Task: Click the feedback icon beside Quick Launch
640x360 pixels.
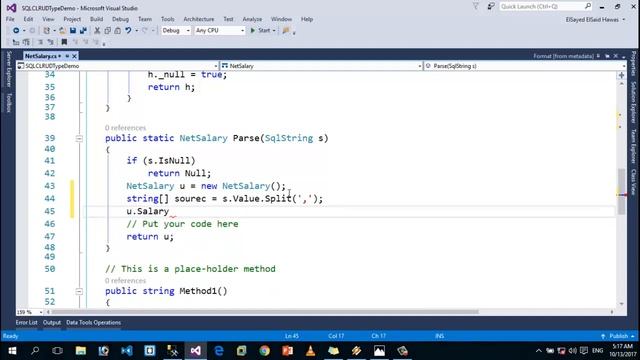Action: tap(491, 7)
